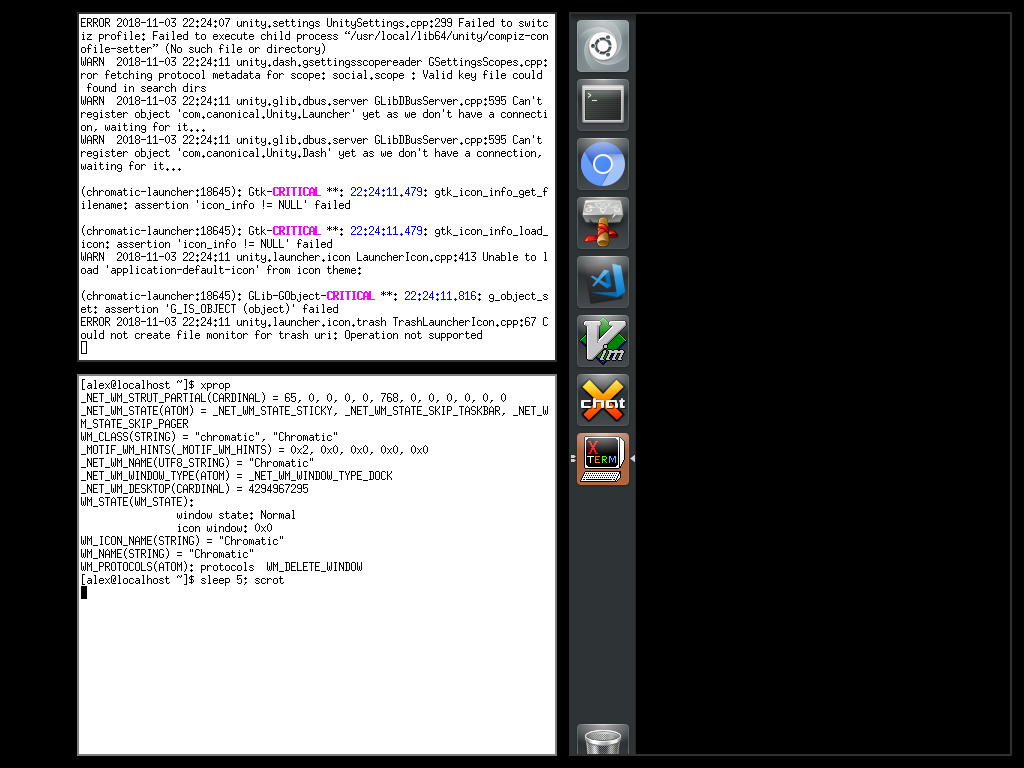The width and height of the screenshot is (1024, 768).
Task: Open the scroll-and-seal licenses app icon
Action: pyautogui.click(x=602, y=222)
